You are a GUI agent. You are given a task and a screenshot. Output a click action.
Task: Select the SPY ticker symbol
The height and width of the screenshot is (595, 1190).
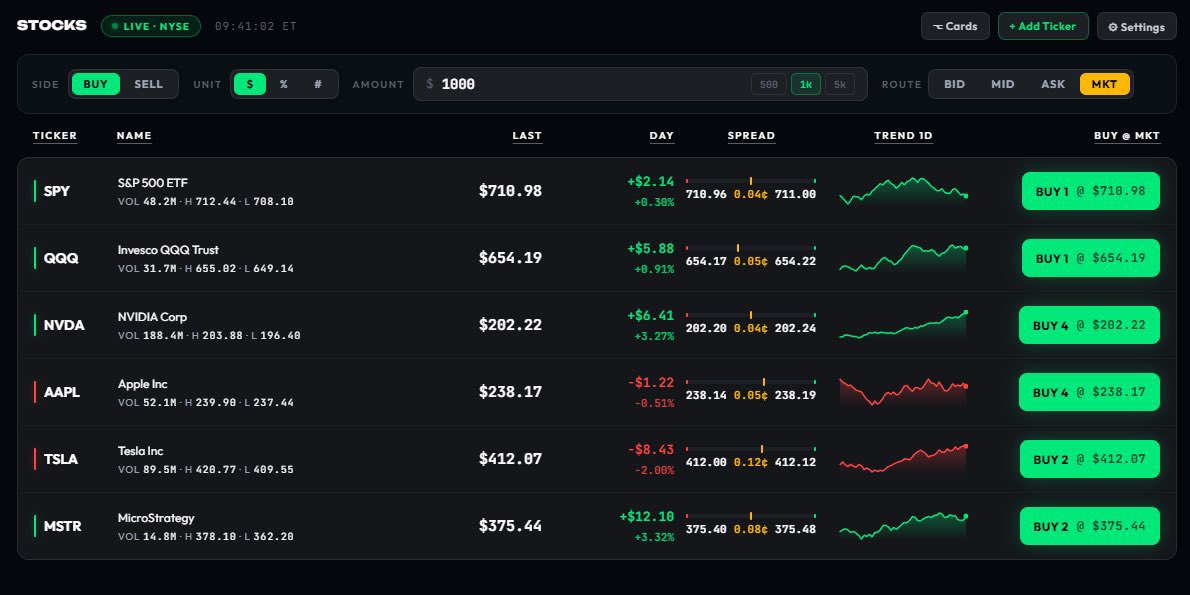click(x=57, y=191)
